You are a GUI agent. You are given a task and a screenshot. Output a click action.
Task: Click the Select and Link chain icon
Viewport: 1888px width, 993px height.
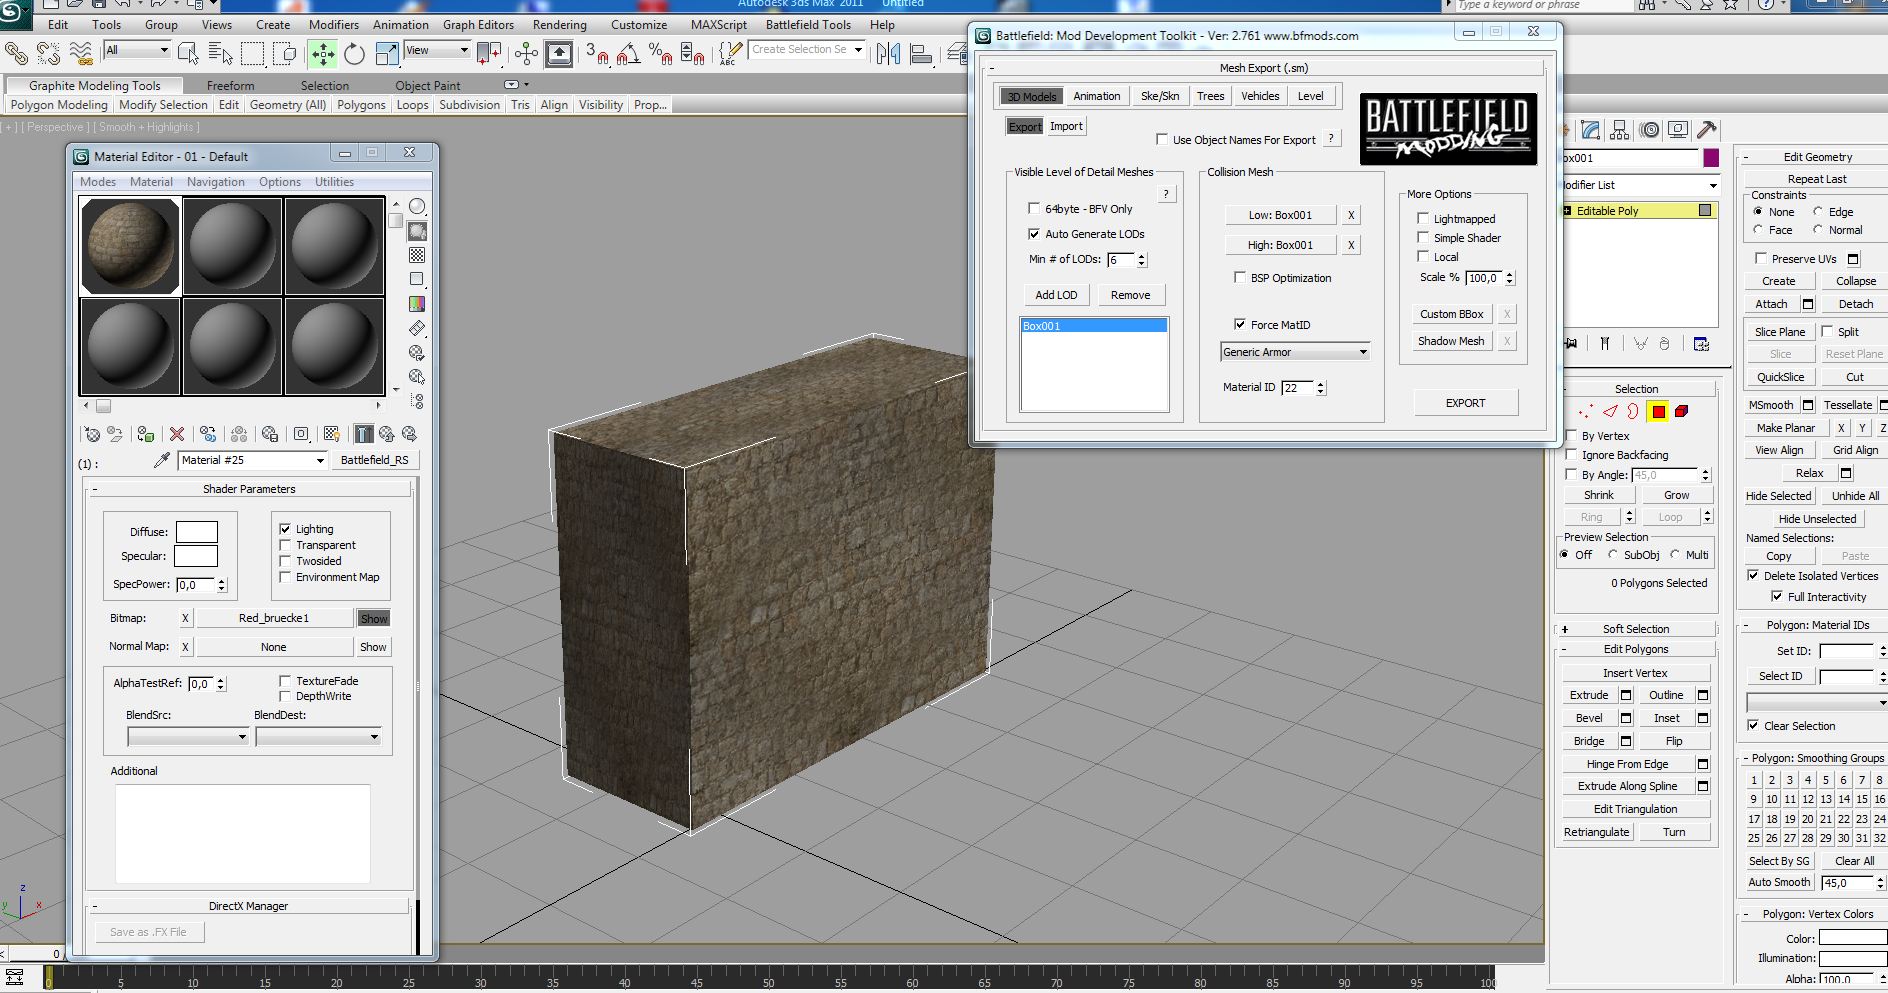click(16, 53)
